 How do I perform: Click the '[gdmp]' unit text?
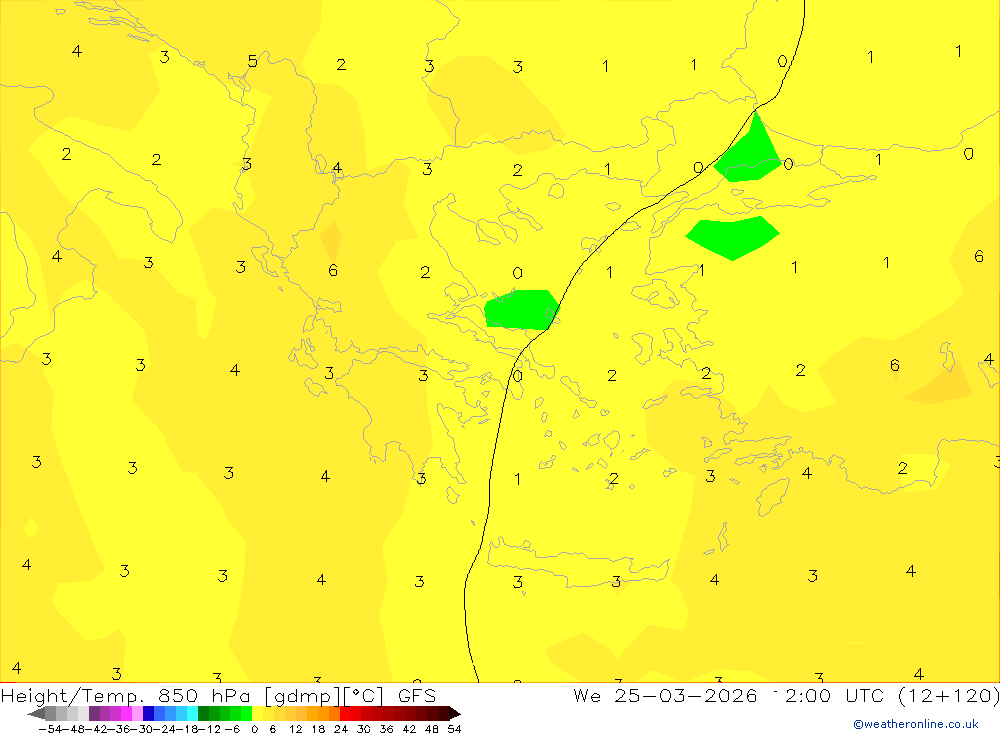click(x=302, y=696)
